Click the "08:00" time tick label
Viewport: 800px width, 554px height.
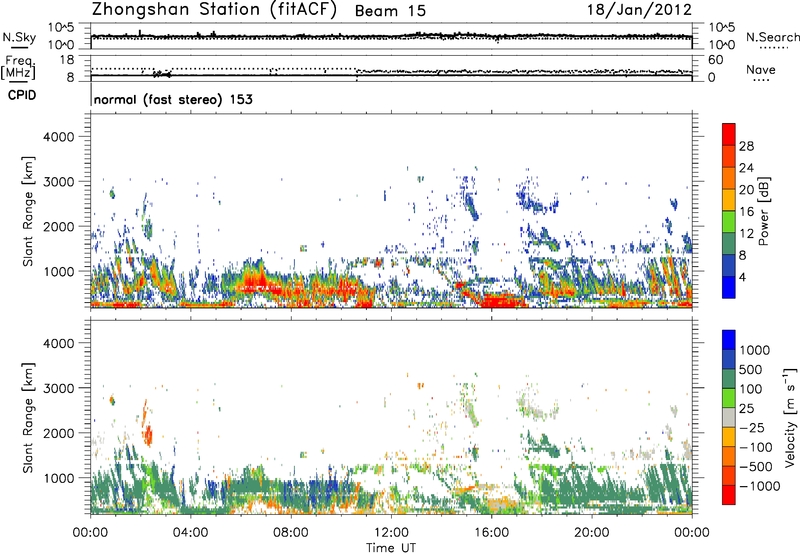pos(290,533)
